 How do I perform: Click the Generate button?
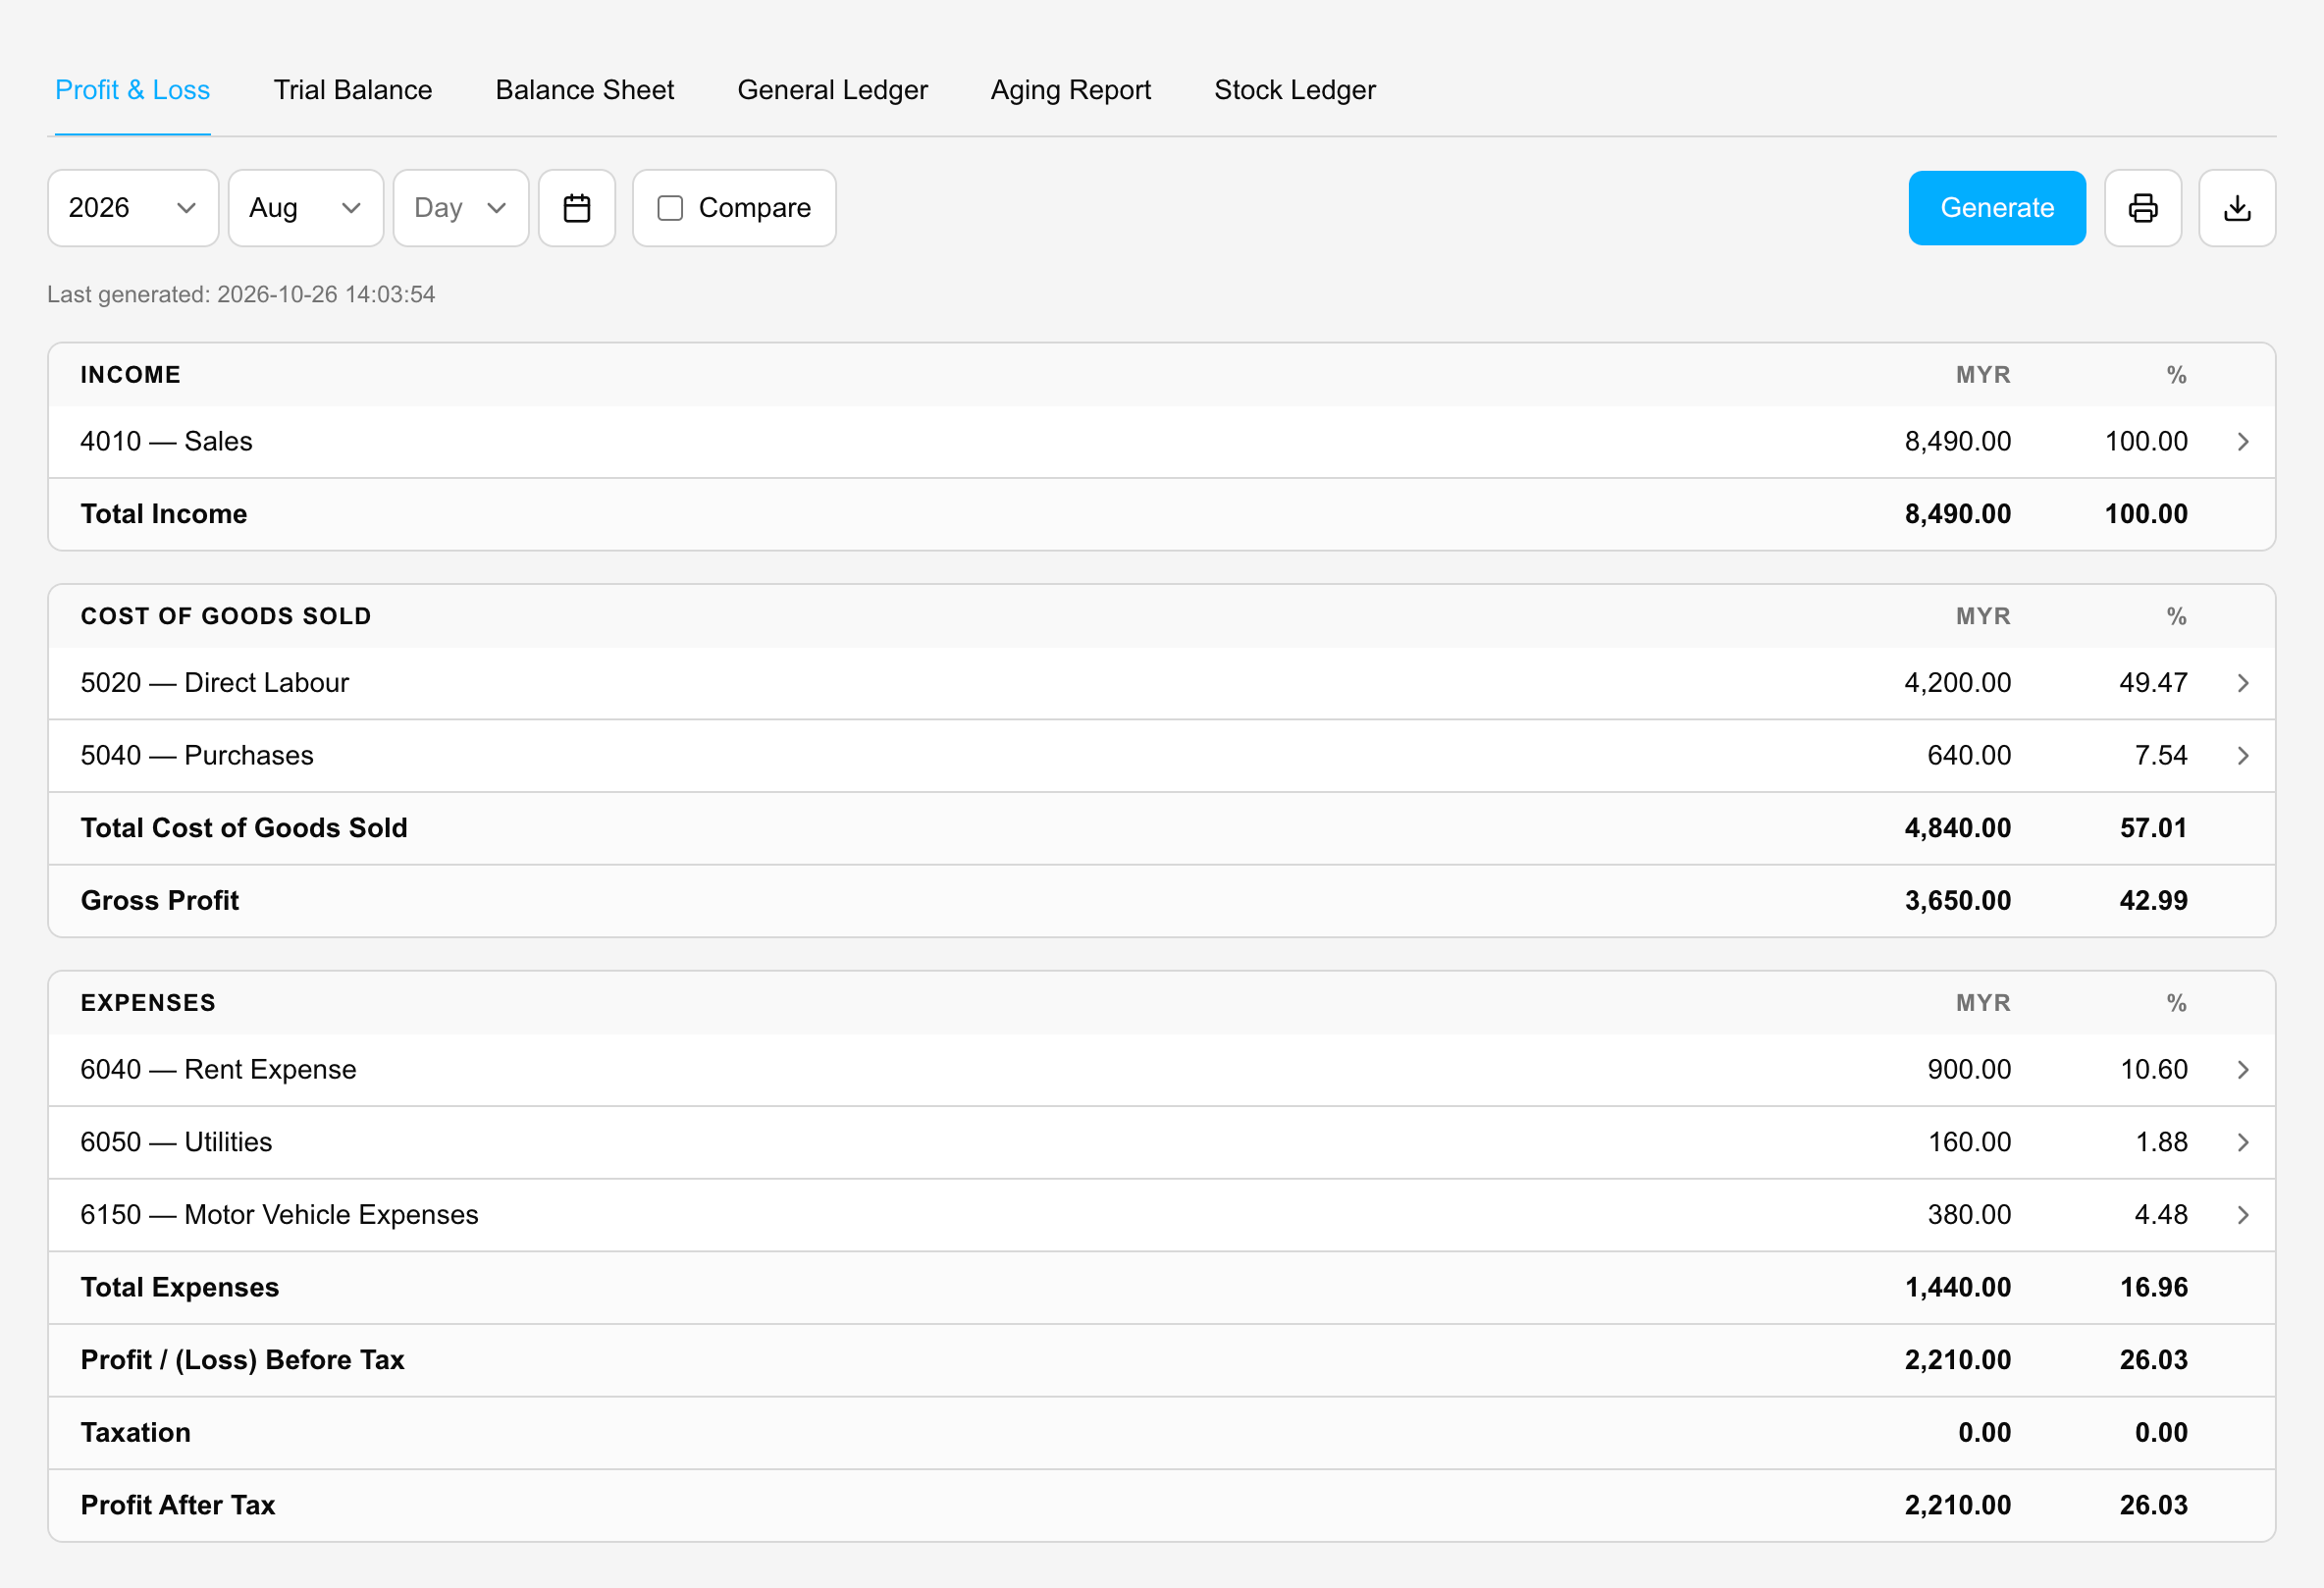[x=1997, y=208]
